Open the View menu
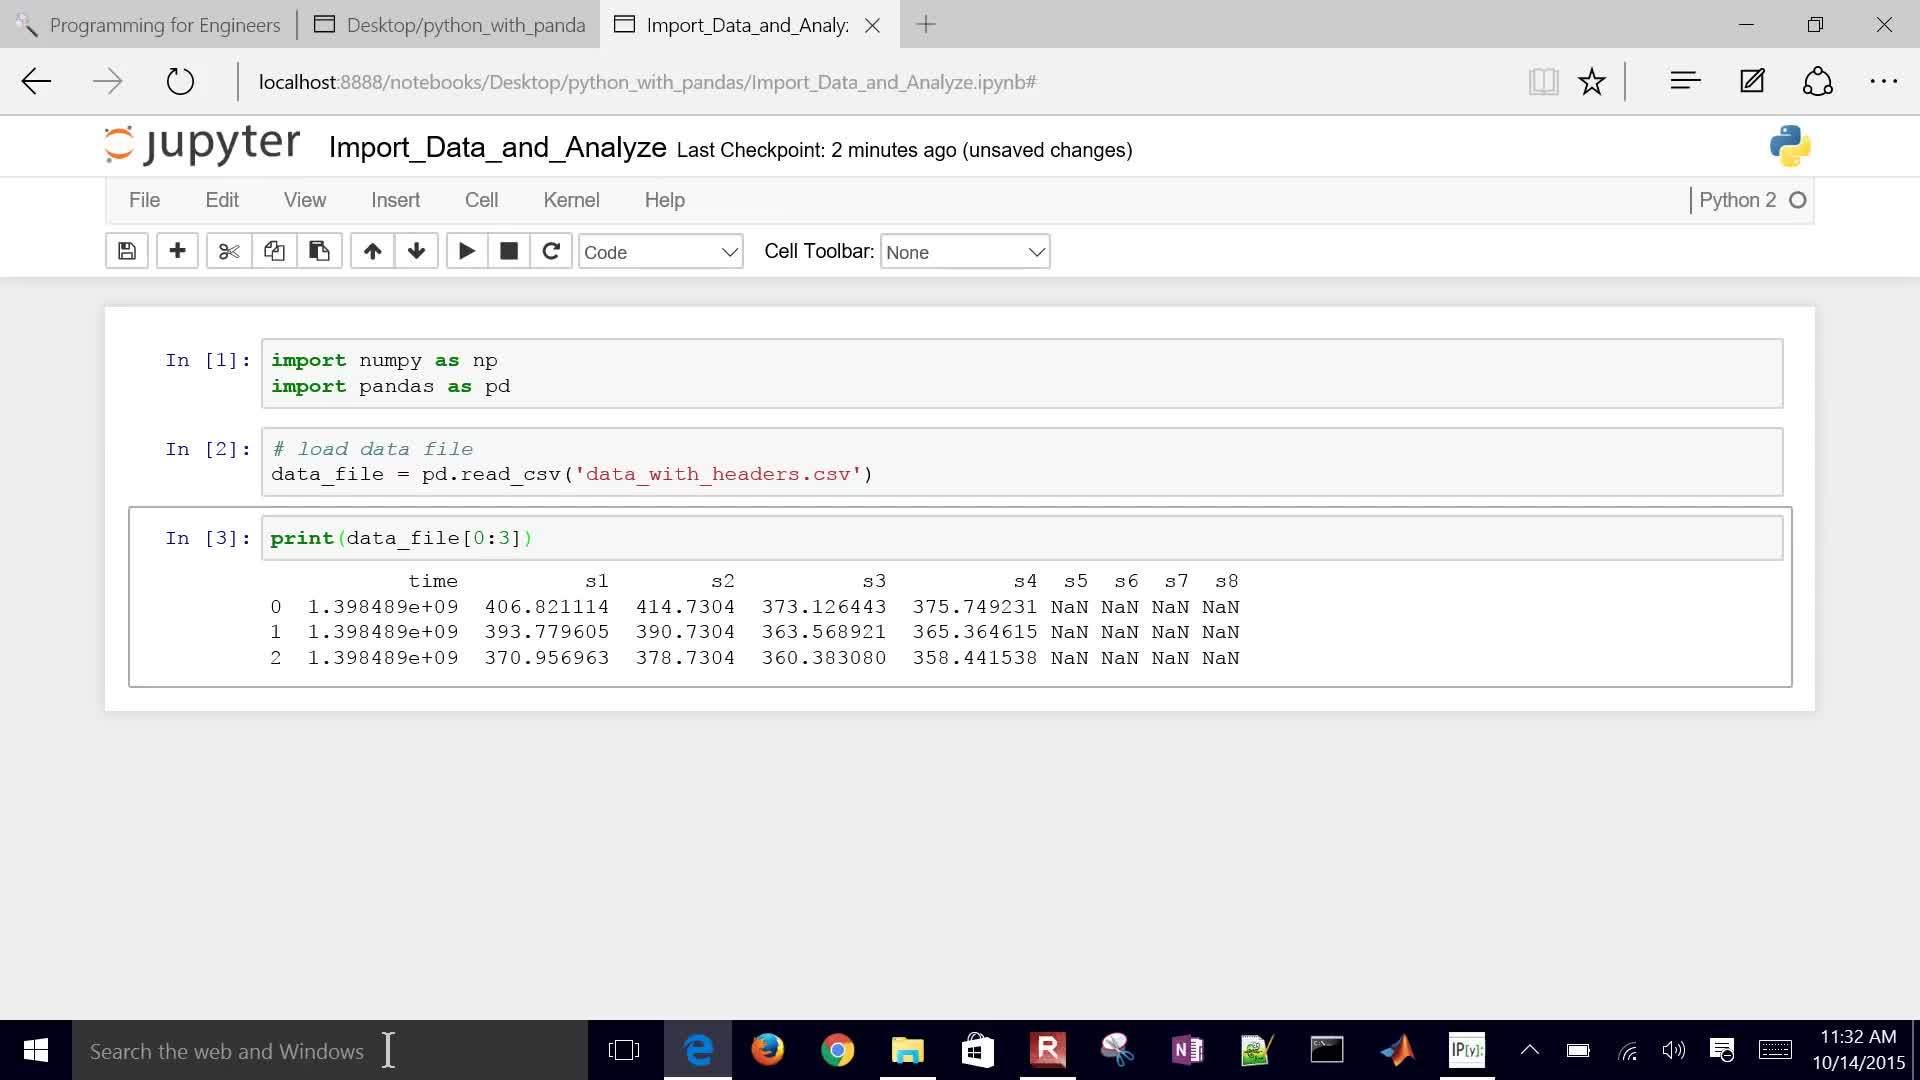 point(305,200)
